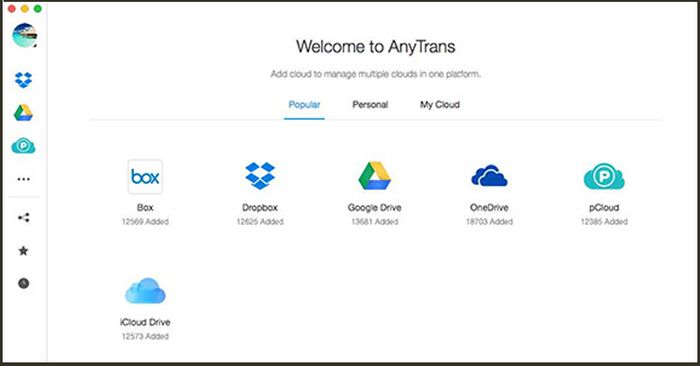
Task: Add the pCloud cloud from grid
Action: click(604, 176)
